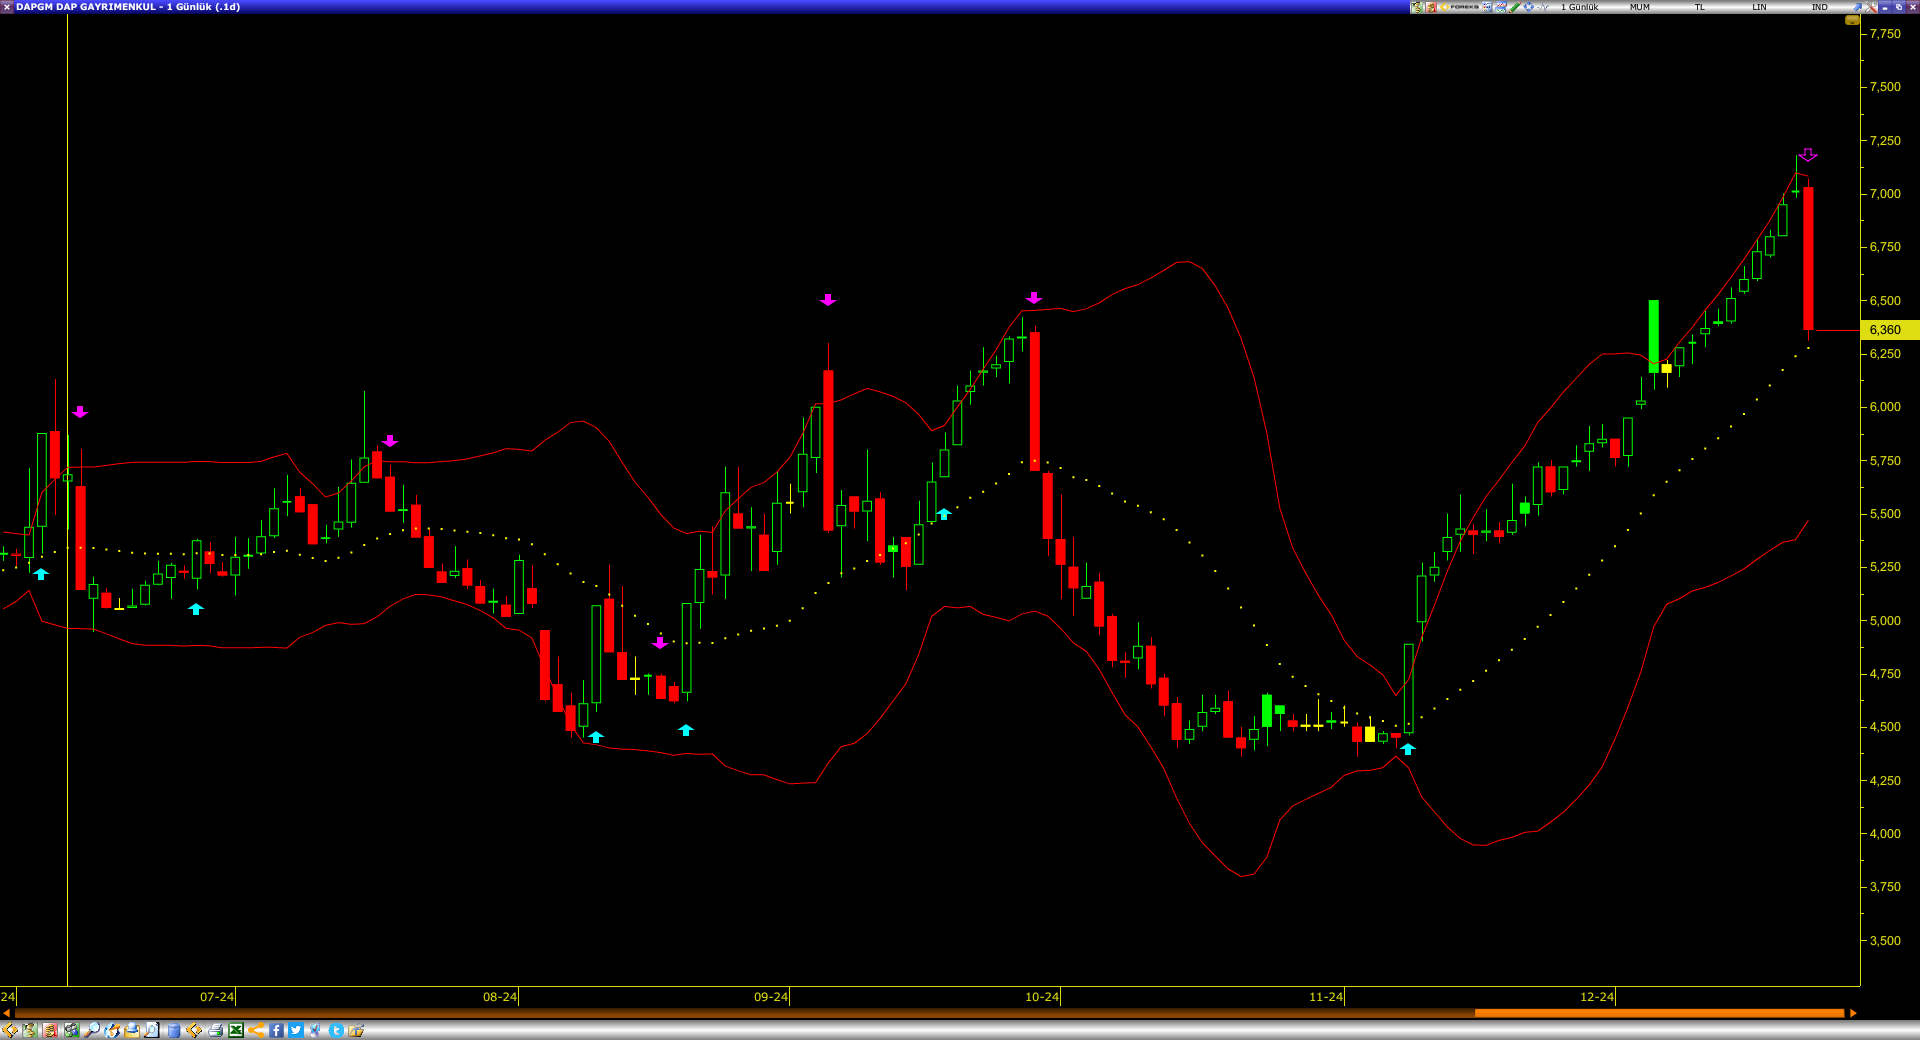Share chart on Facebook
Viewport: 1920px width, 1040px height.
pos(276,1030)
